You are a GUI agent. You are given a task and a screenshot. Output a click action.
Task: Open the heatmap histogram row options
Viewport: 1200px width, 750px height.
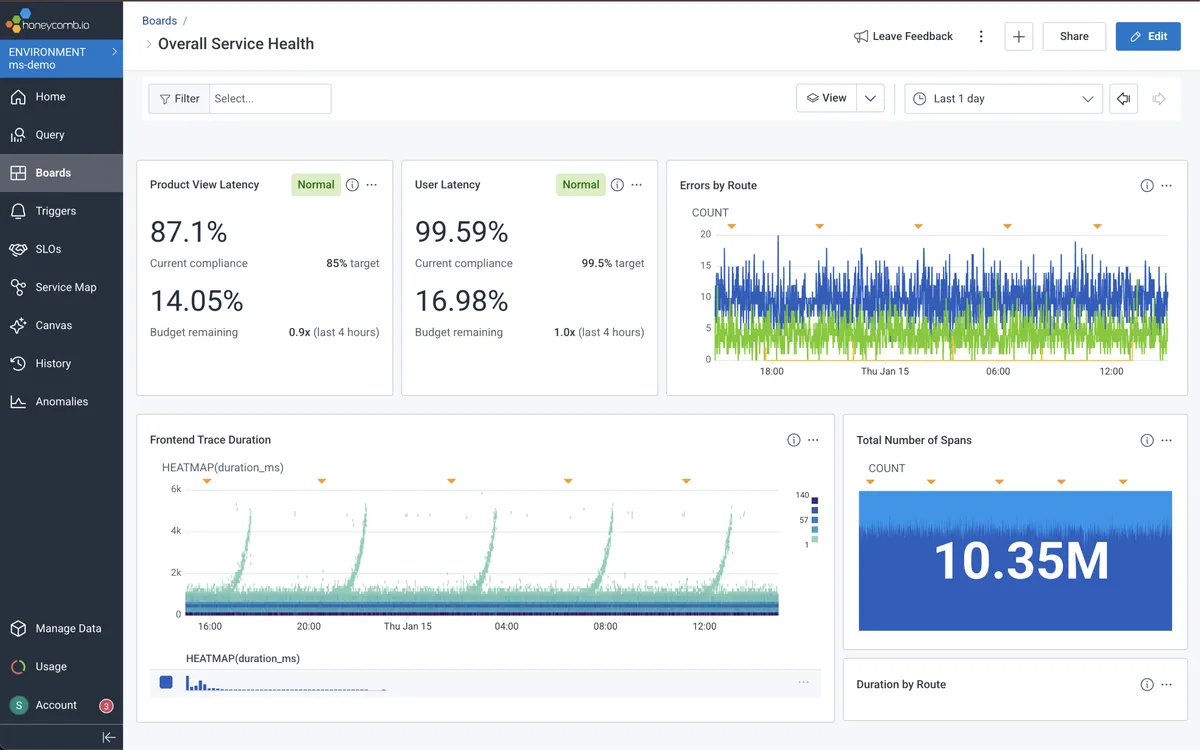(803, 683)
